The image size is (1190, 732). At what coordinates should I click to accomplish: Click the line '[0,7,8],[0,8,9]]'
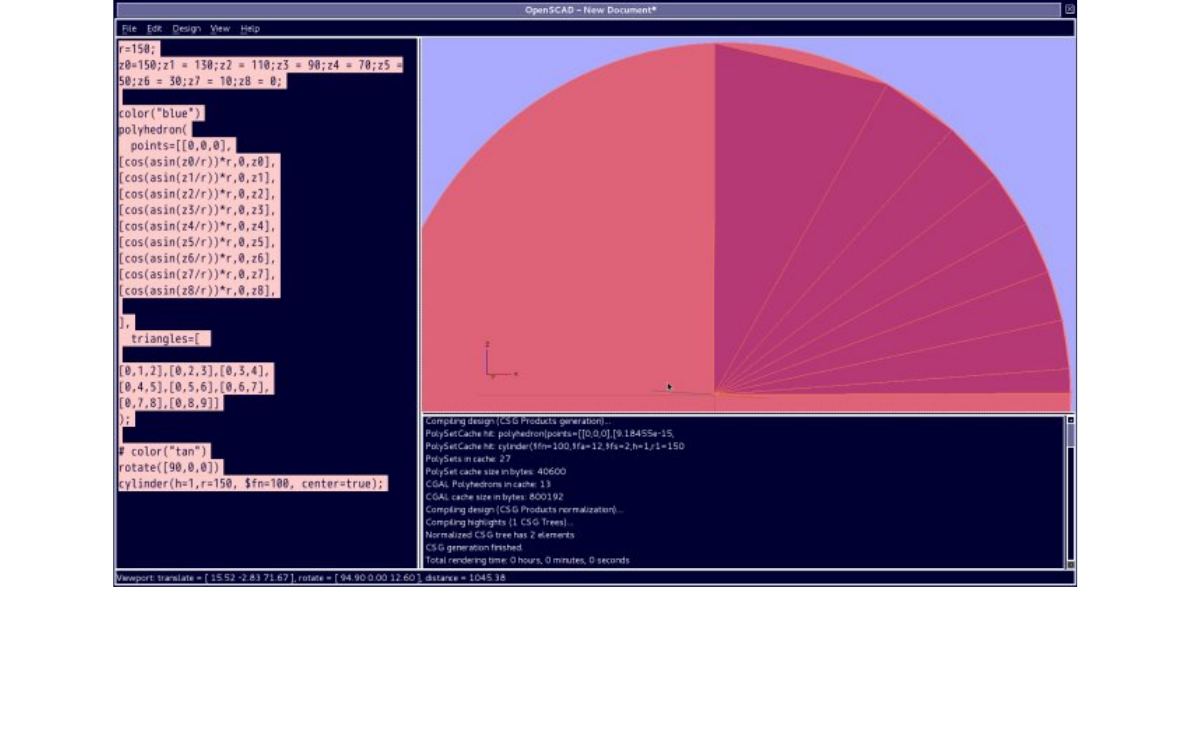pyautogui.click(x=169, y=404)
